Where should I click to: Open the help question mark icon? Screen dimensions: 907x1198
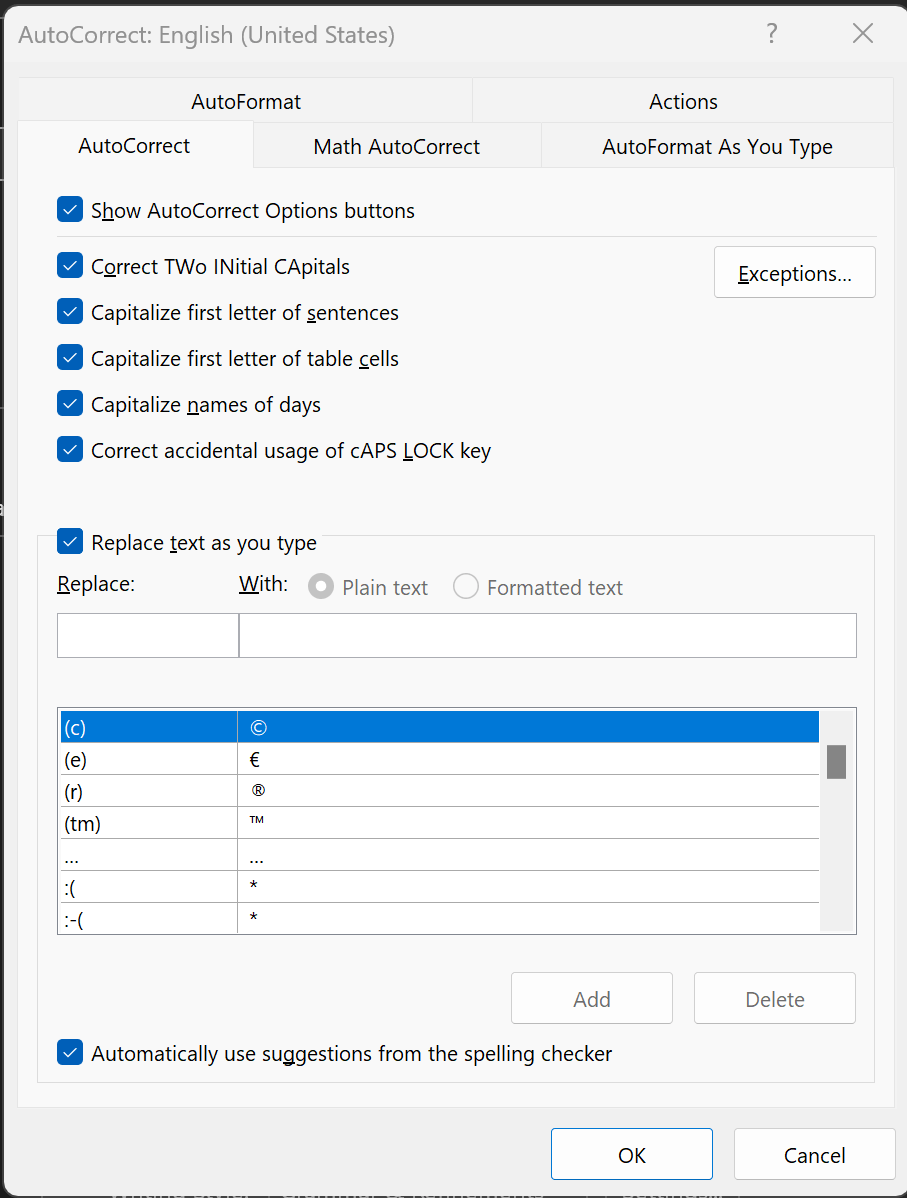click(x=772, y=34)
